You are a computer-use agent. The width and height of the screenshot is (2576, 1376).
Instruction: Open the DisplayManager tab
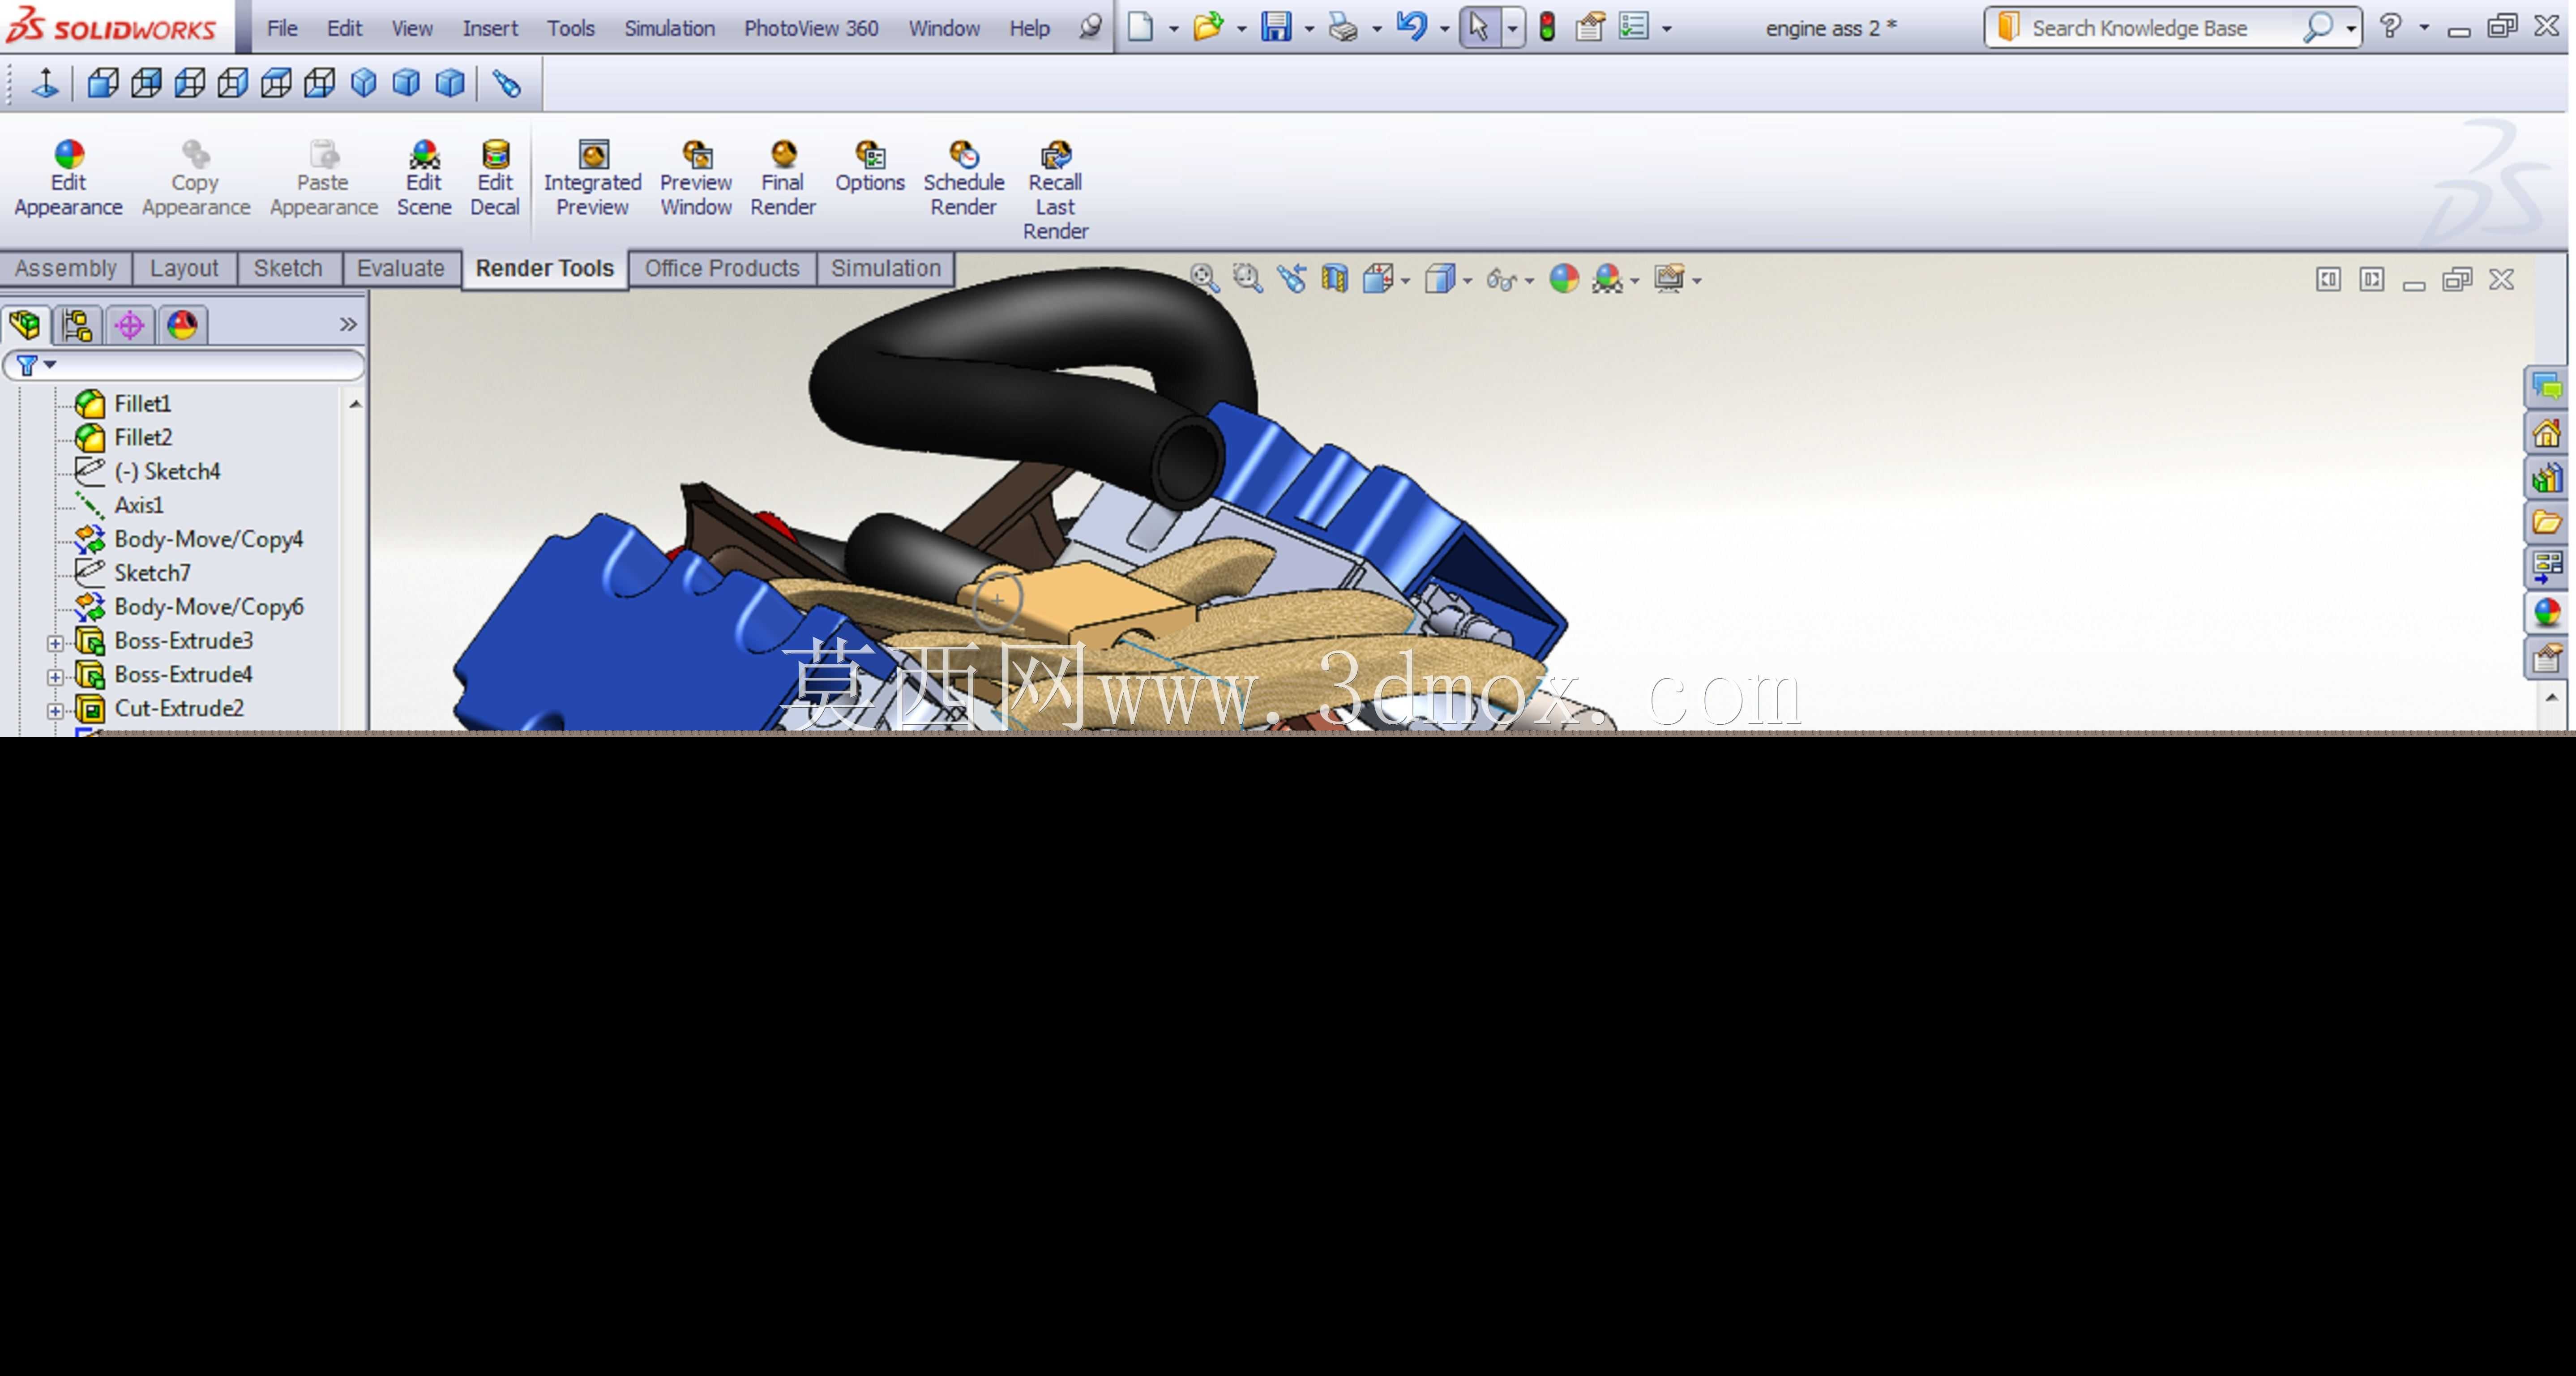click(x=182, y=325)
